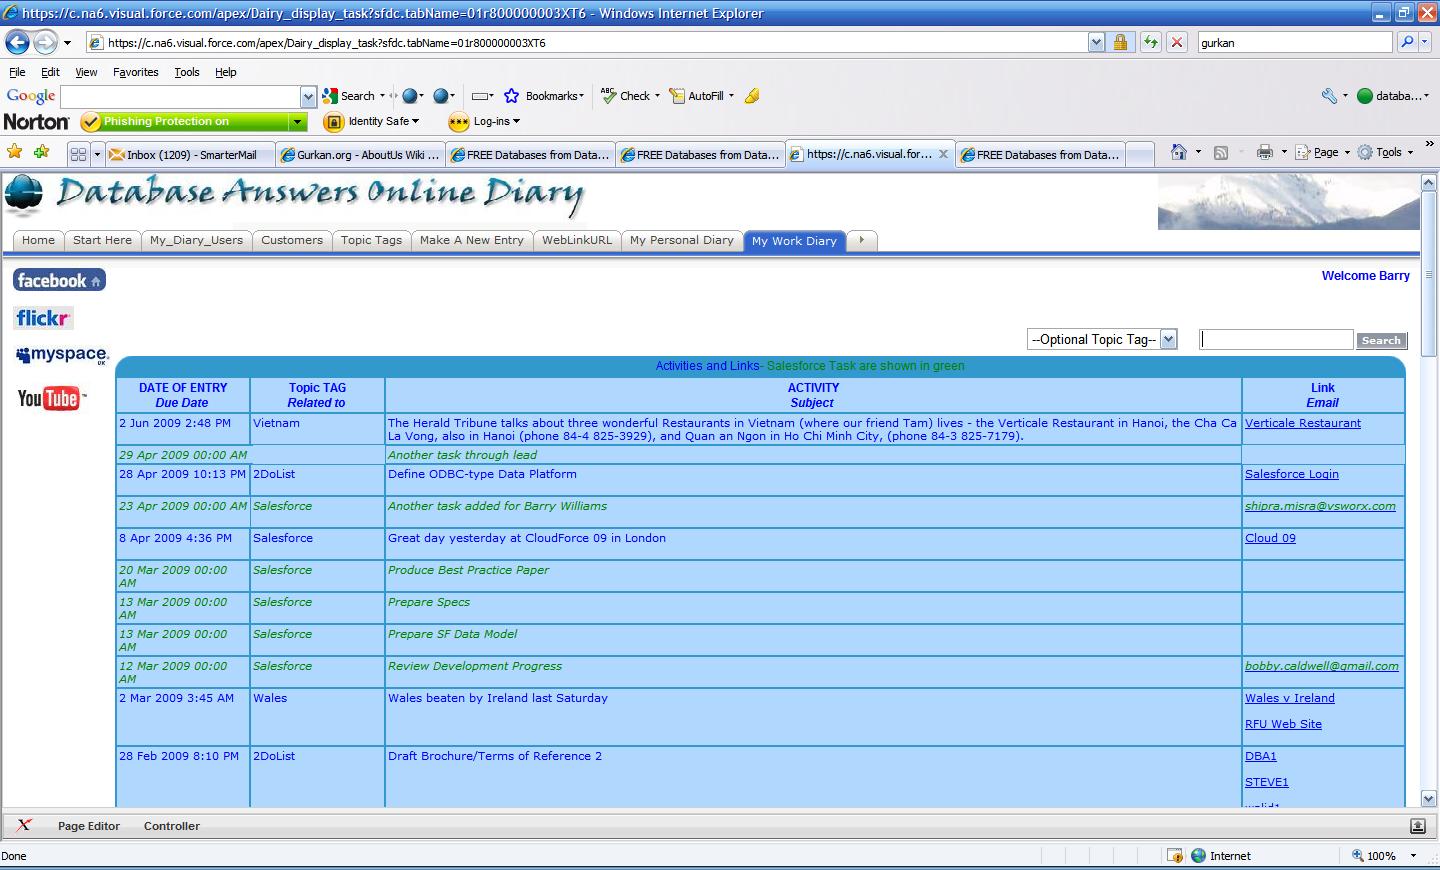Click the Google toolbar Check spelling button
Viewport: 1440px width, 870px height.
(626, 96)
